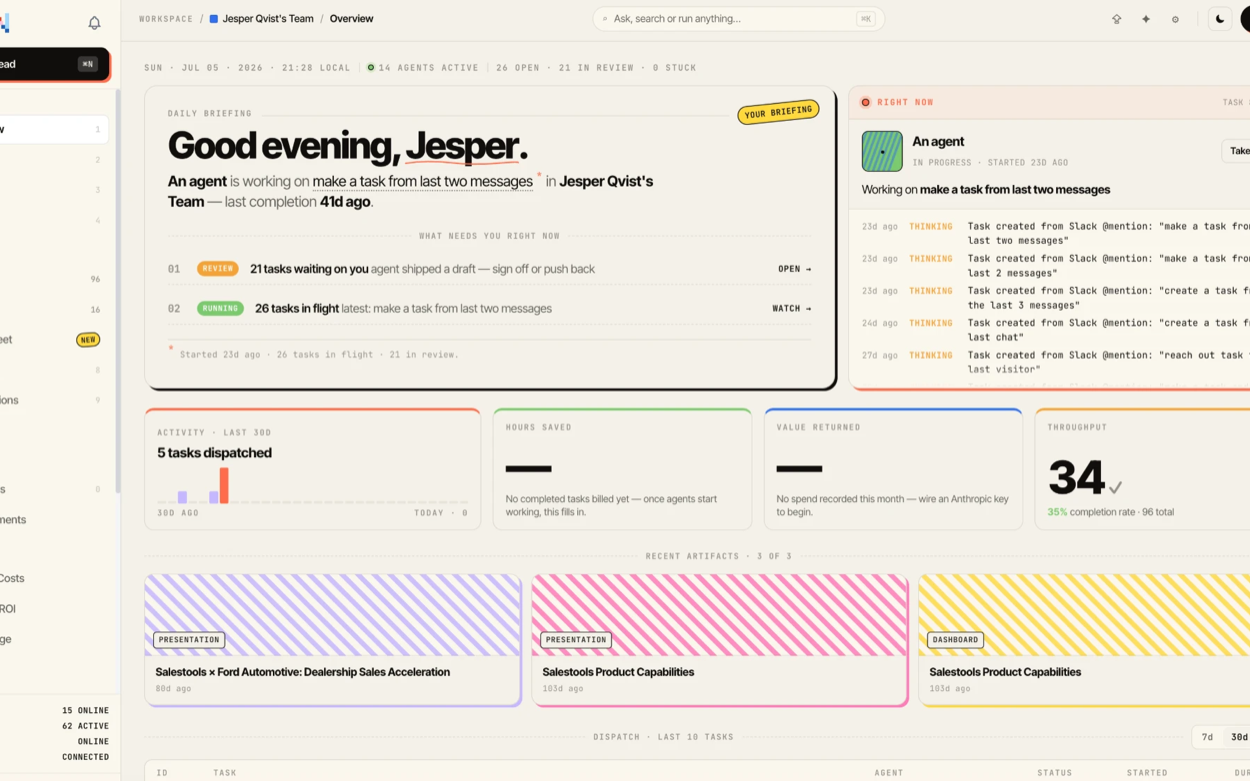Click the red Right Now recording indicator
Screen dimensions: 1250x781
(866, 102)
